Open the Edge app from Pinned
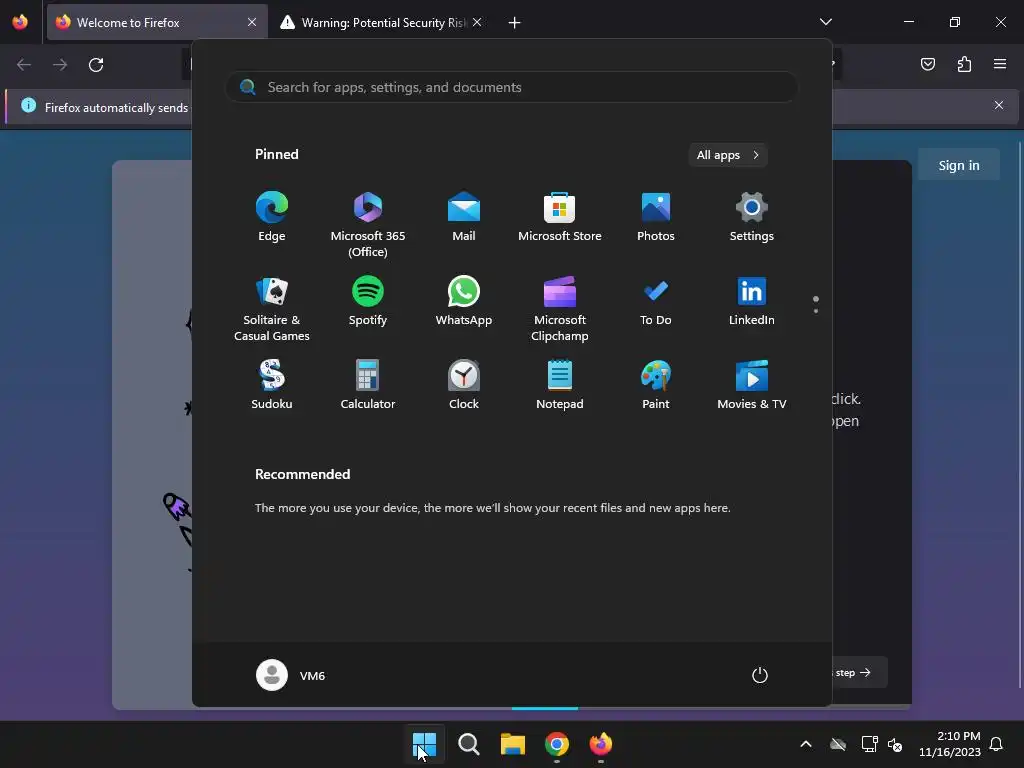The height and width of the screenshot is (768, 1024). coord(272,217)
